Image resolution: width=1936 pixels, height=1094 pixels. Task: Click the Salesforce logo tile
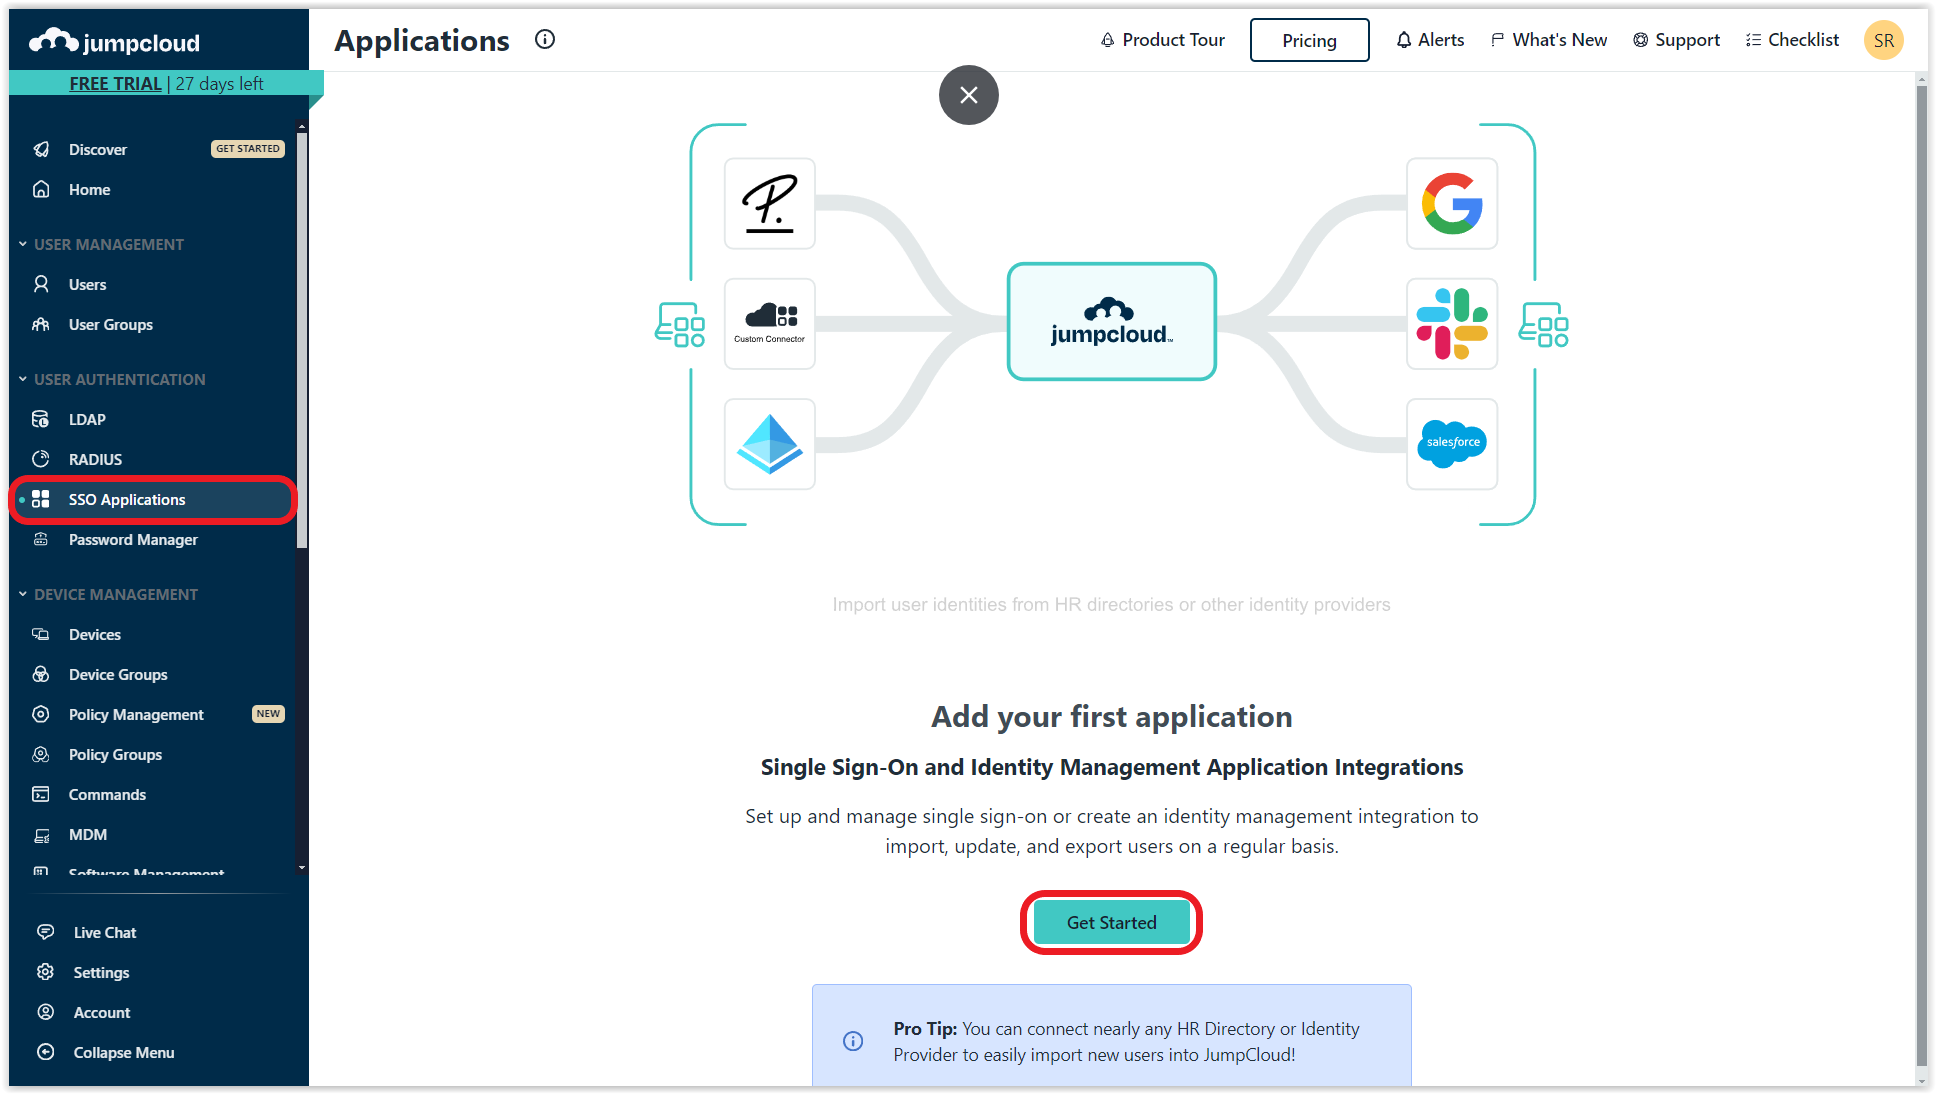tap(1452, 443)
